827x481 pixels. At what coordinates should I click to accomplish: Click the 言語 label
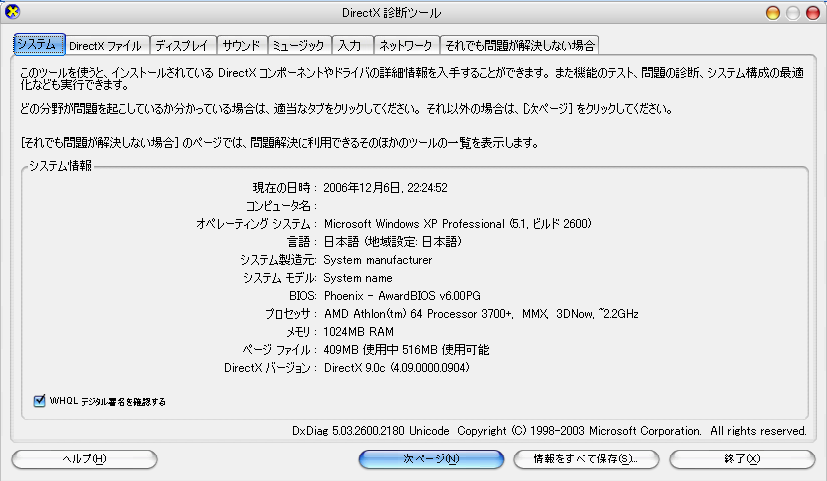tap(302, 242)
